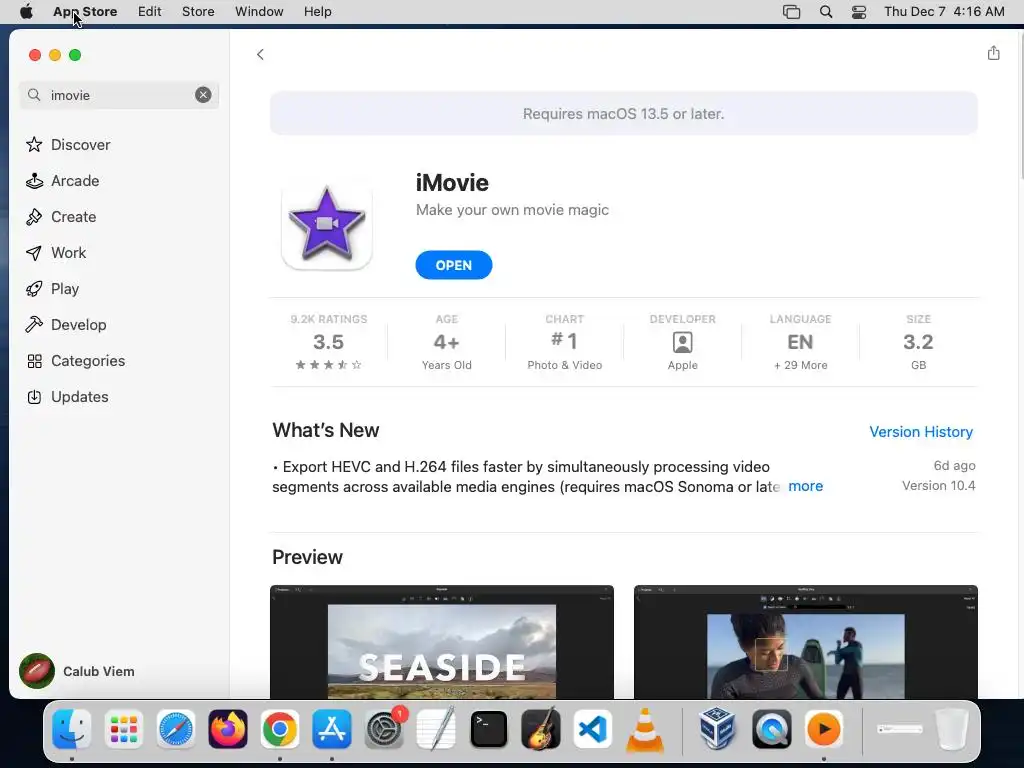The height and width of the screenshot is (768, 1024).
Task: Click the clock showing Thu Dec 7
Action: pyautogui.click(x=944, y=12)
